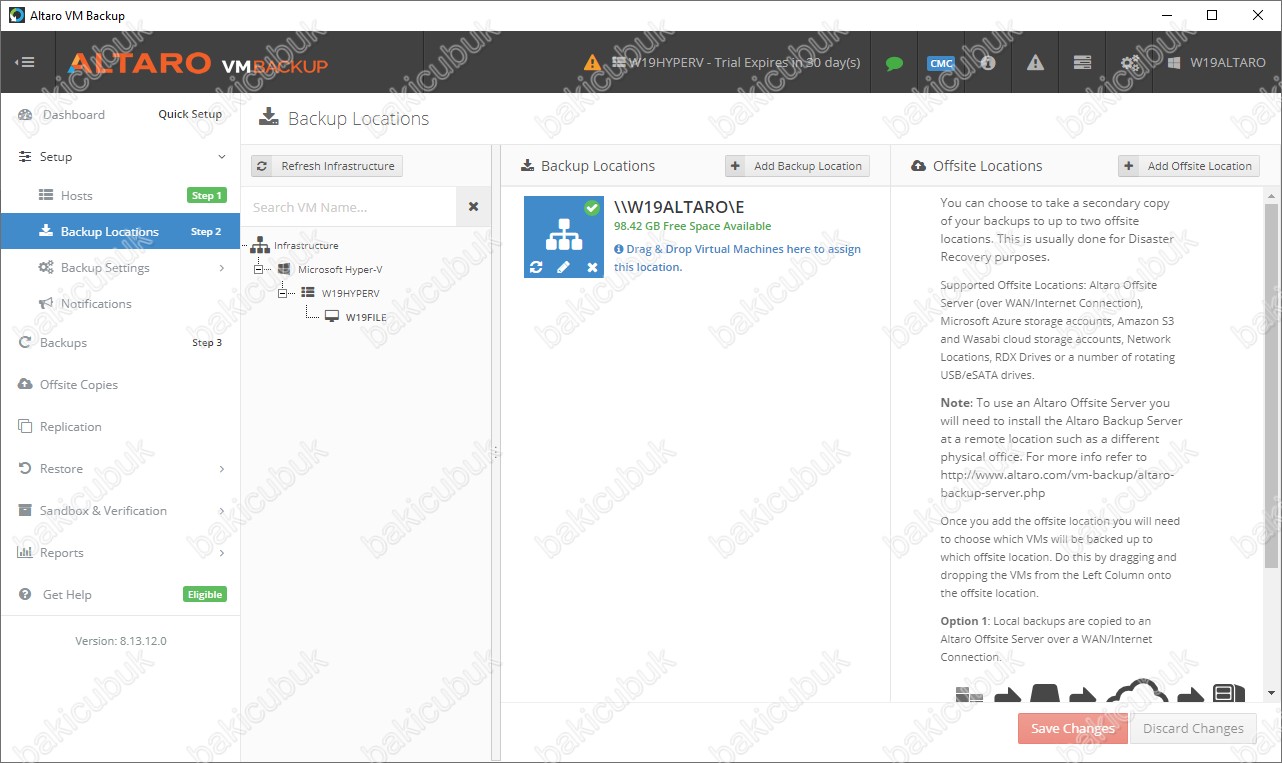Screen dimensions: 1282x763
Task: Click the Version: 8.13.12.0 text
Action: coord(121,640)
